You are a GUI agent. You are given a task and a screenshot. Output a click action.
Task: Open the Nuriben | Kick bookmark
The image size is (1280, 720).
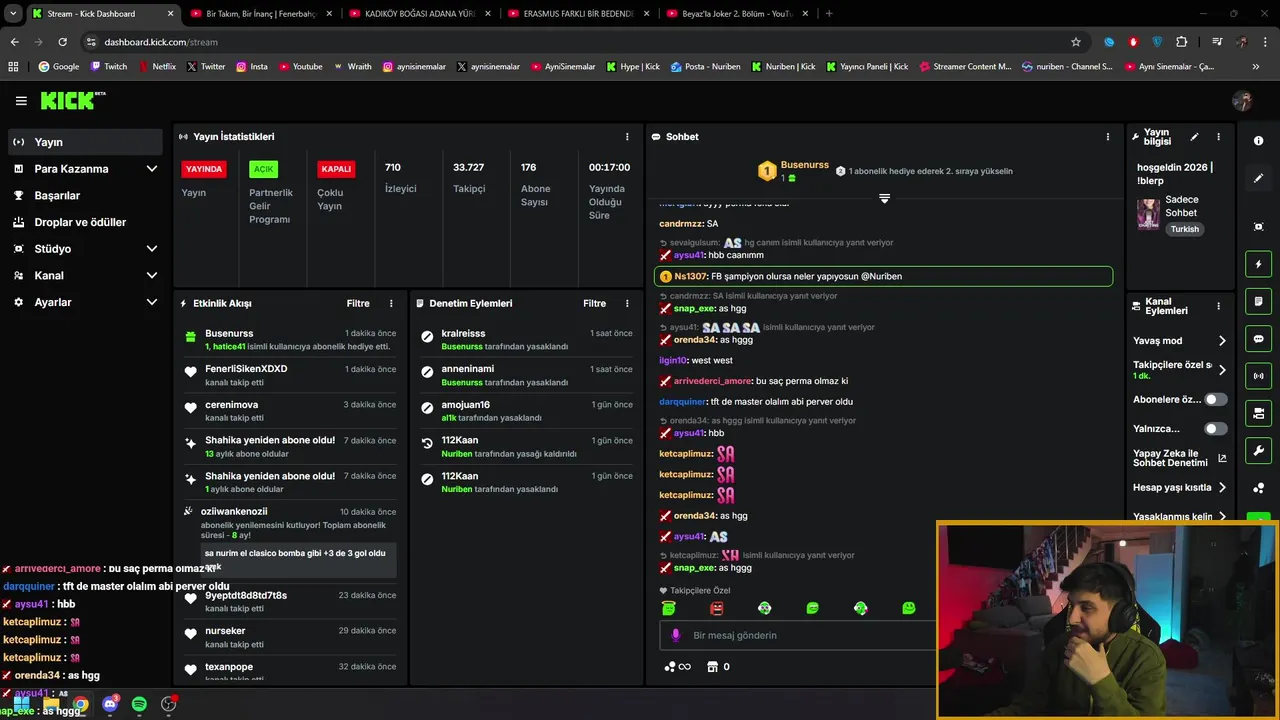(x=782, y=67)
